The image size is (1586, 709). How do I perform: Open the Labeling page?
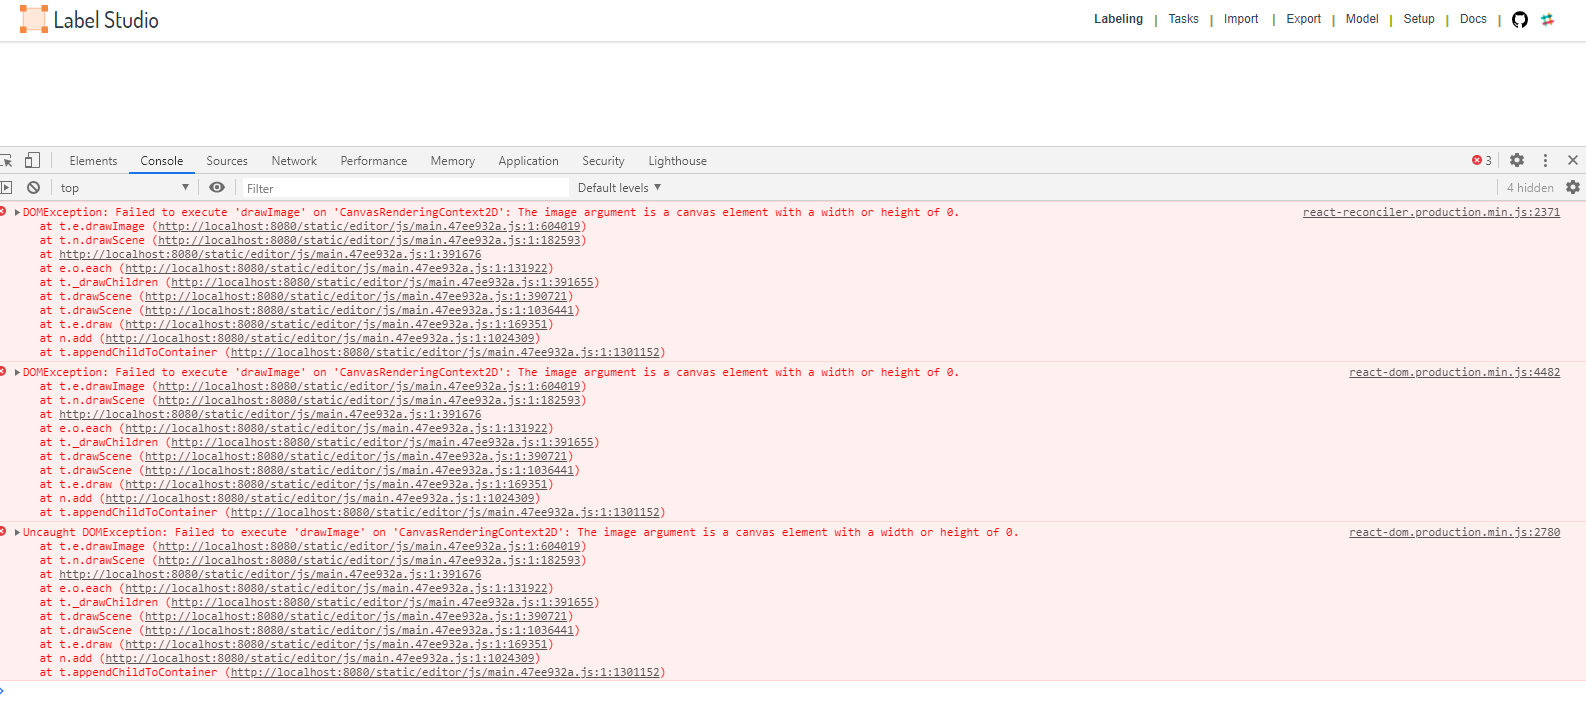pyautogui.click(x=1118, y=19)
